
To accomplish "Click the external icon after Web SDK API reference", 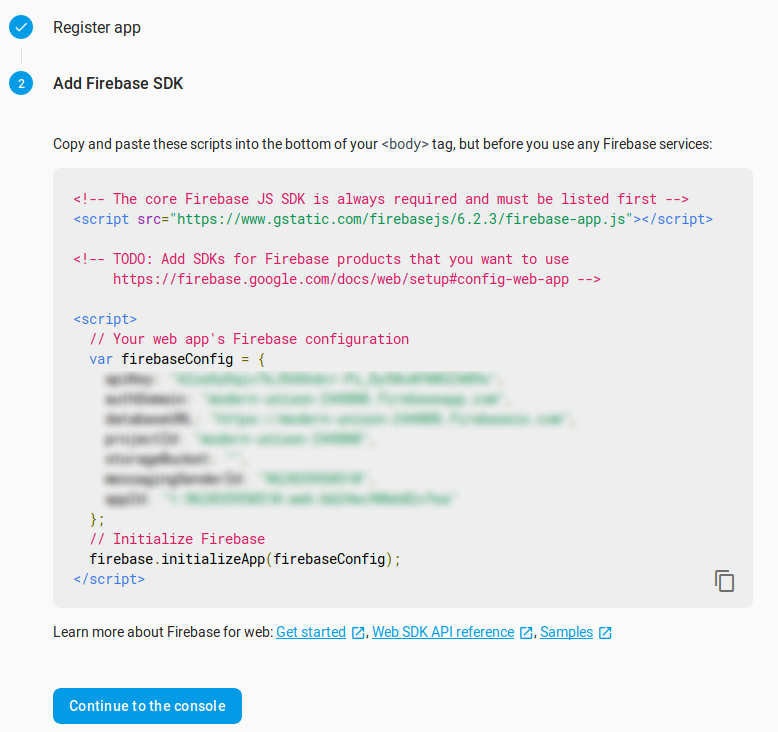I will (x=526, y=633).
